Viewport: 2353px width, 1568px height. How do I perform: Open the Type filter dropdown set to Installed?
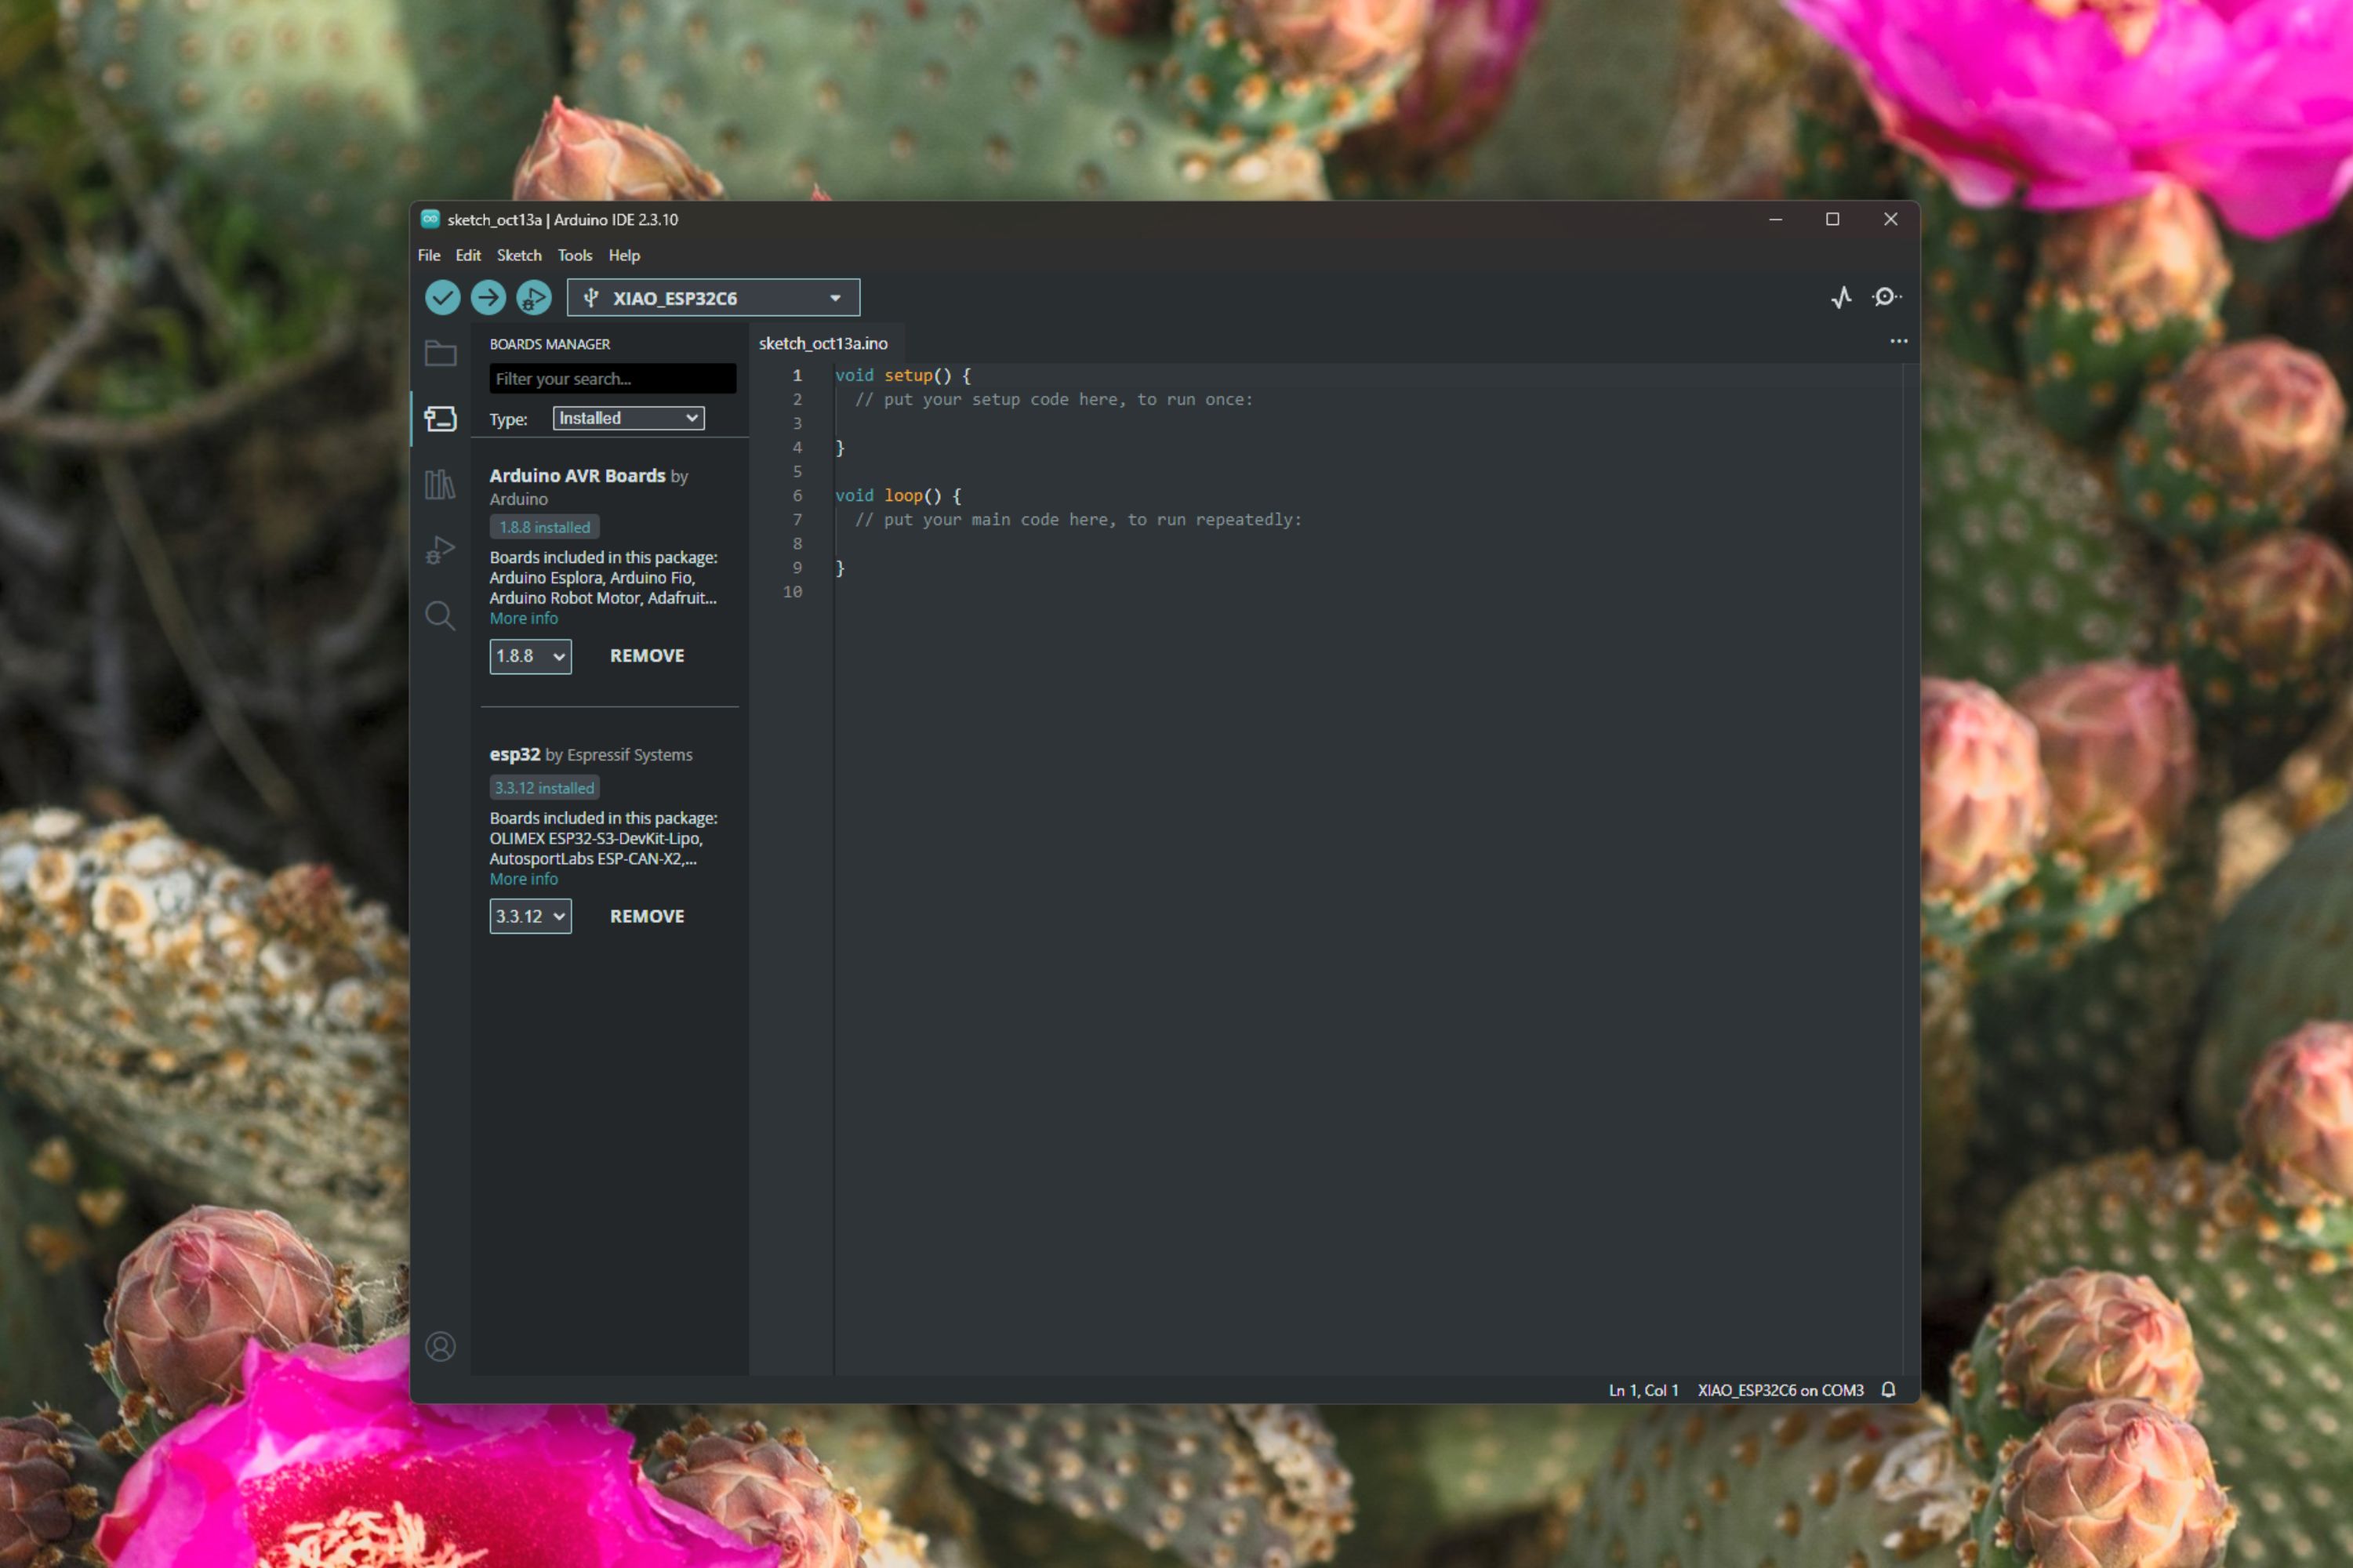click(x=628, y=418)
